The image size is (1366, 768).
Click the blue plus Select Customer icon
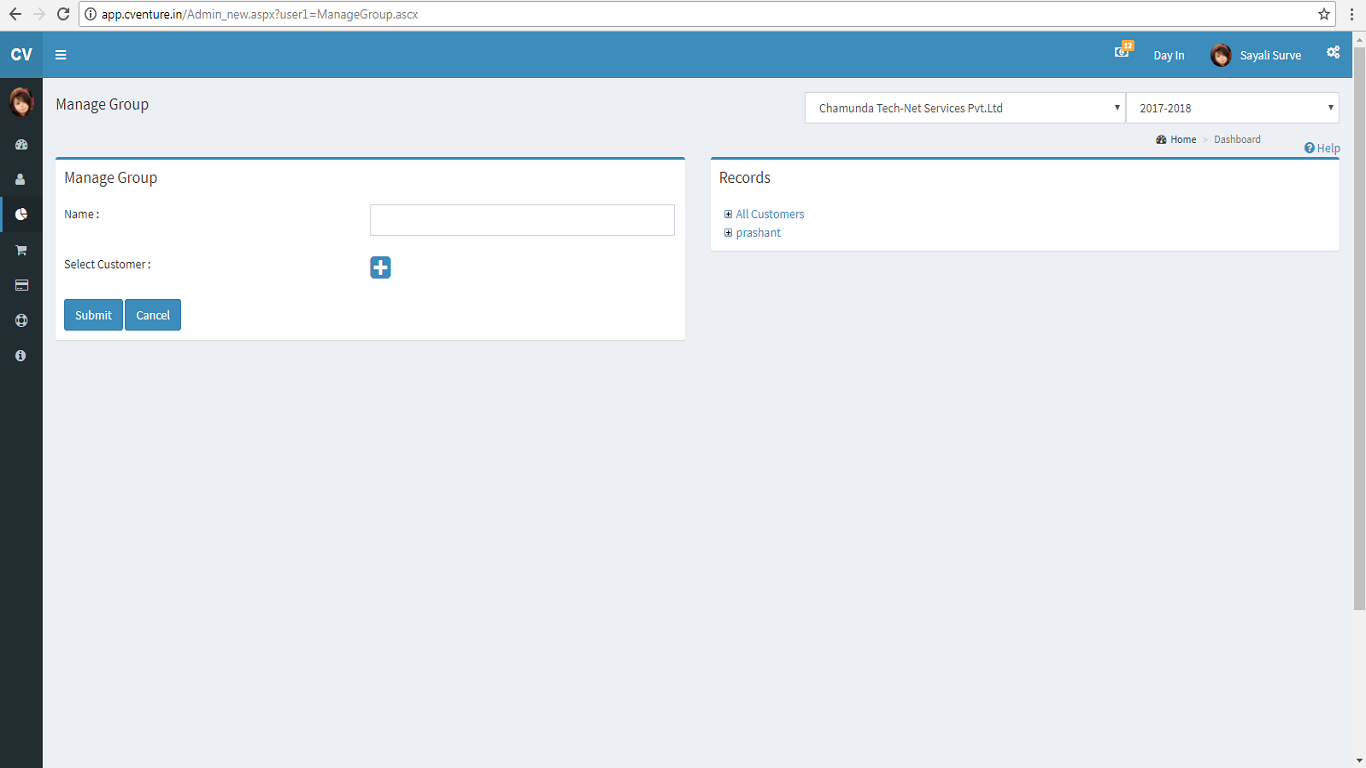380,267
